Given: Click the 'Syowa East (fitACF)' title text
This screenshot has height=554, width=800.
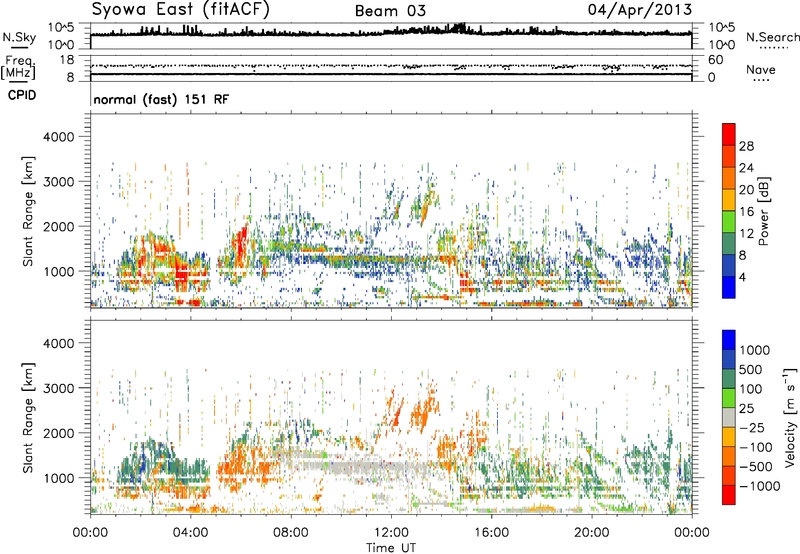Looking at the screenshot, I should [181, 9].
